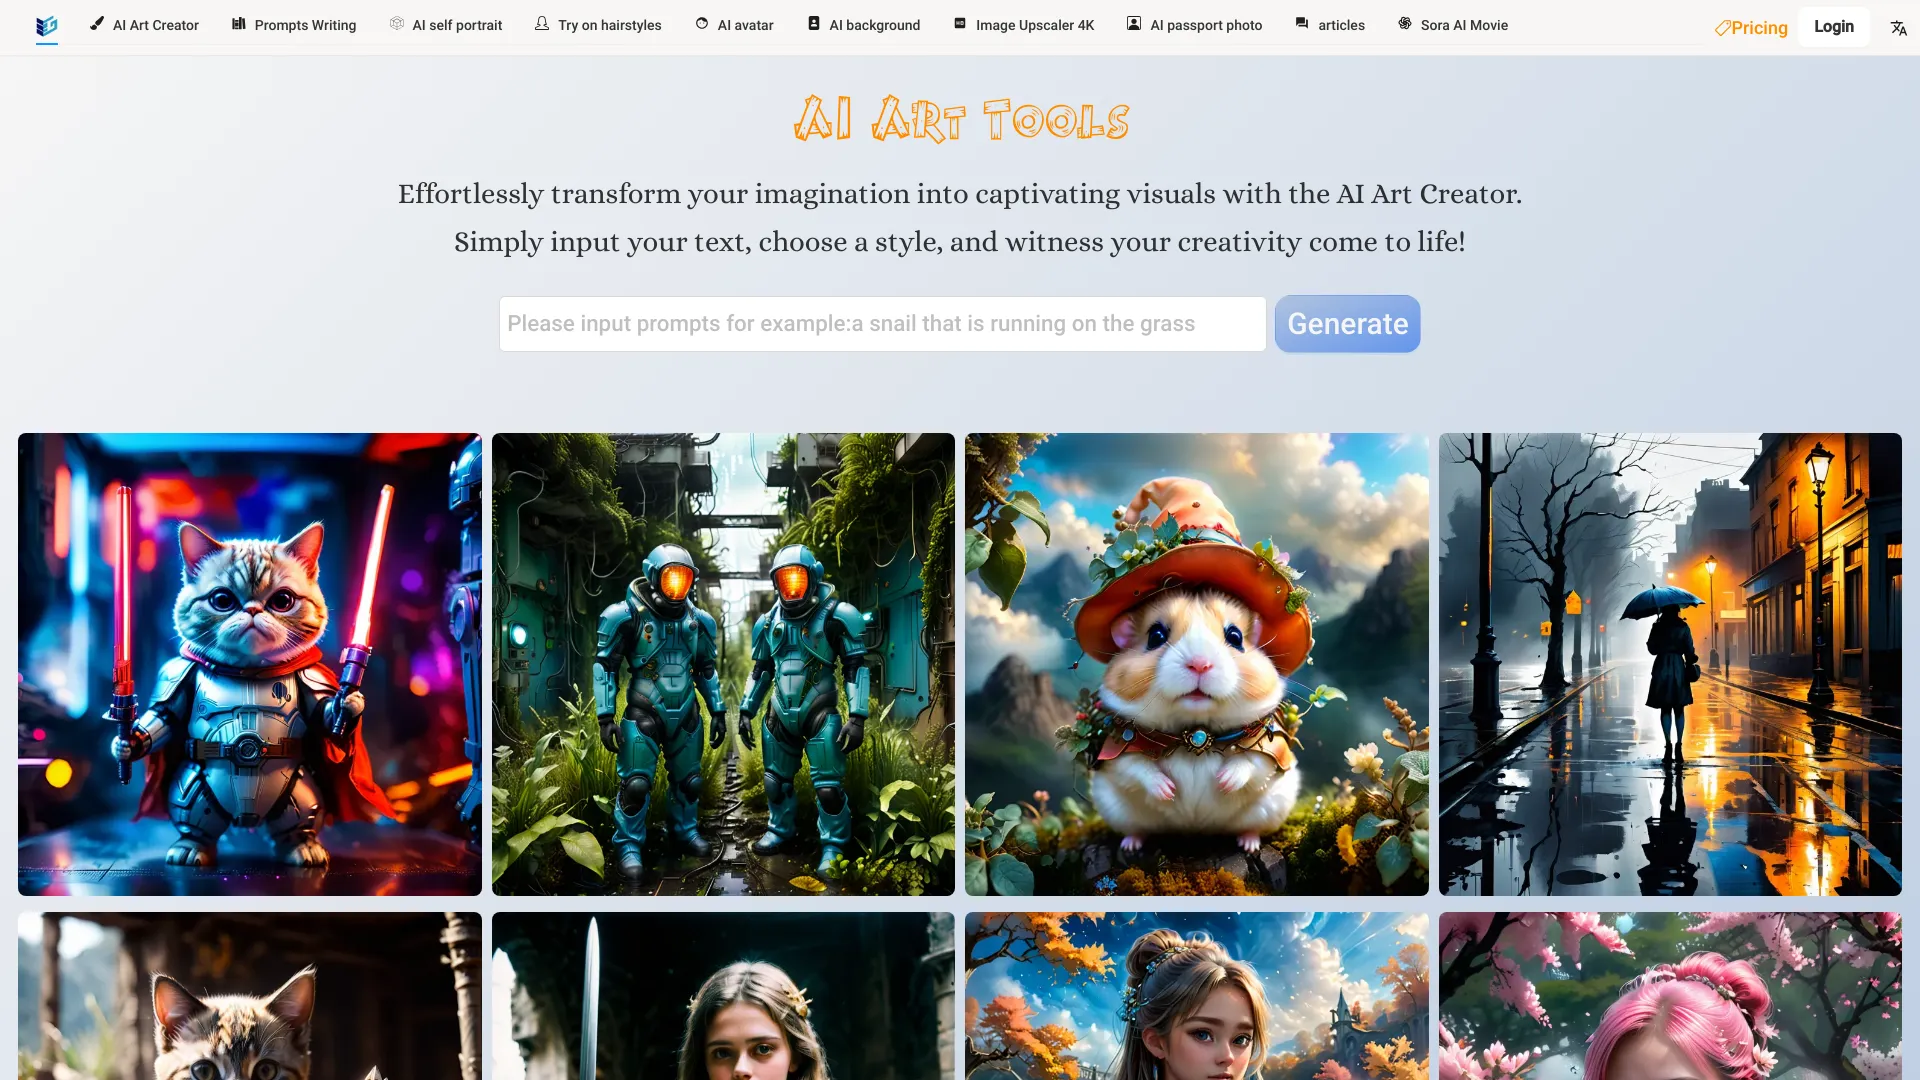Viewport: 1920px width, 1080px height.
Task: Click the Image Upscaler 4K icon
Action: (x=960, y=25)
